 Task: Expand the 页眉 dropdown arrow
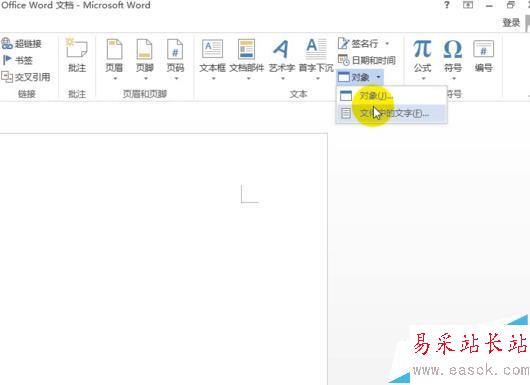[x=115, y=78]
